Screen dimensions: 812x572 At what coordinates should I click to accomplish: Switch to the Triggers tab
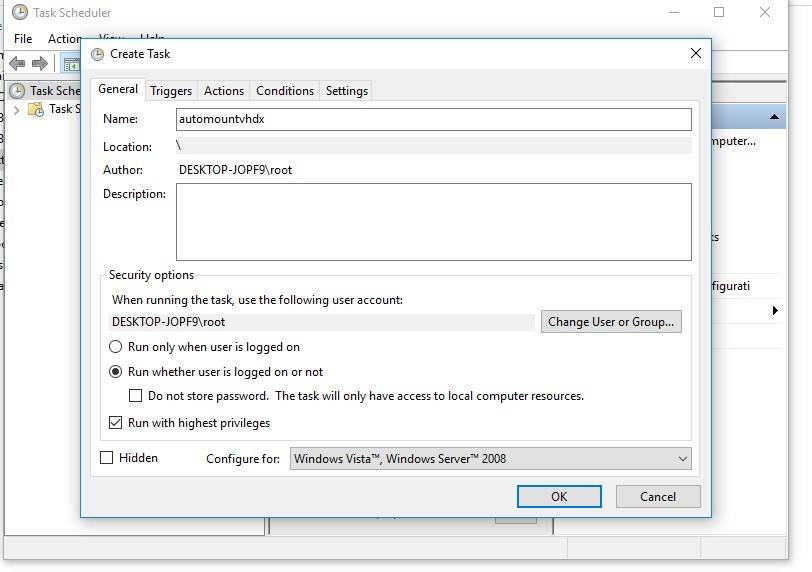tap(170, 91)
